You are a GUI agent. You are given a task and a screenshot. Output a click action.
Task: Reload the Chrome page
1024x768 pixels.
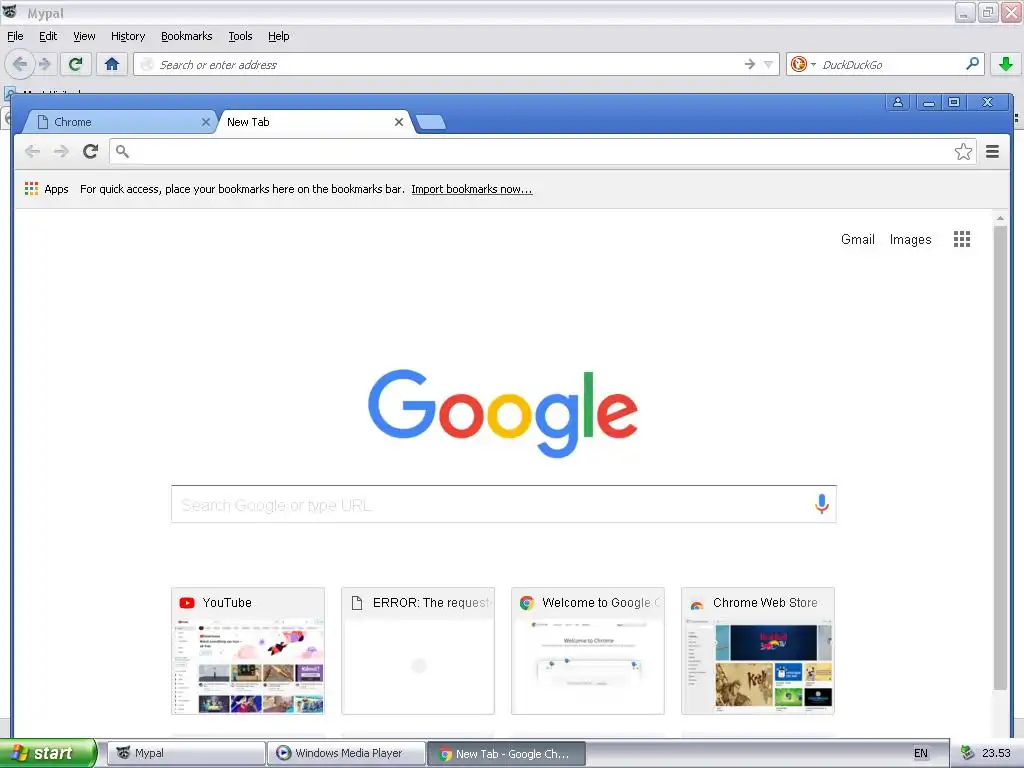[90, 152]
